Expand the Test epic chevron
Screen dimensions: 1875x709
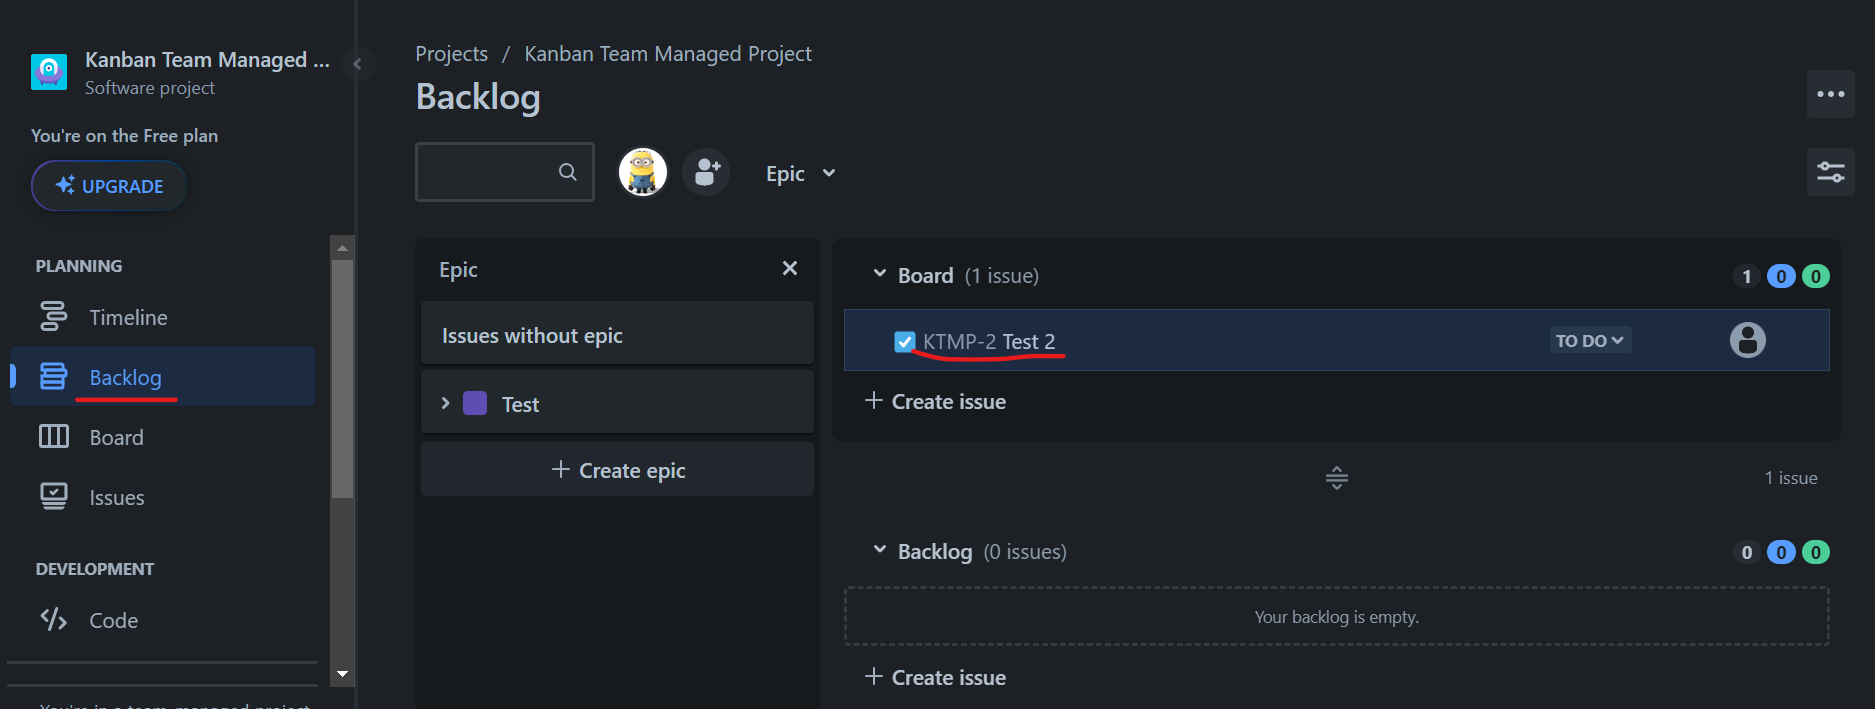pyautogui.click(x=446, y=403)
